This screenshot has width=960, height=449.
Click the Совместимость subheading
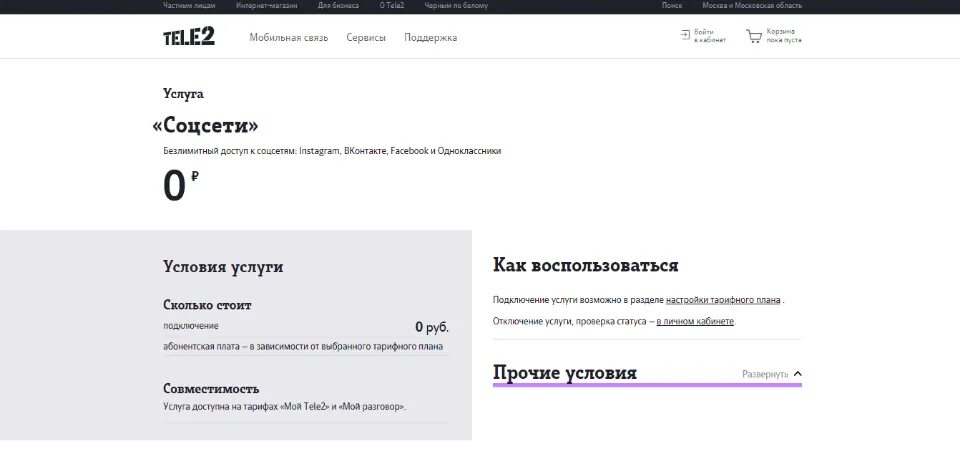211,388
